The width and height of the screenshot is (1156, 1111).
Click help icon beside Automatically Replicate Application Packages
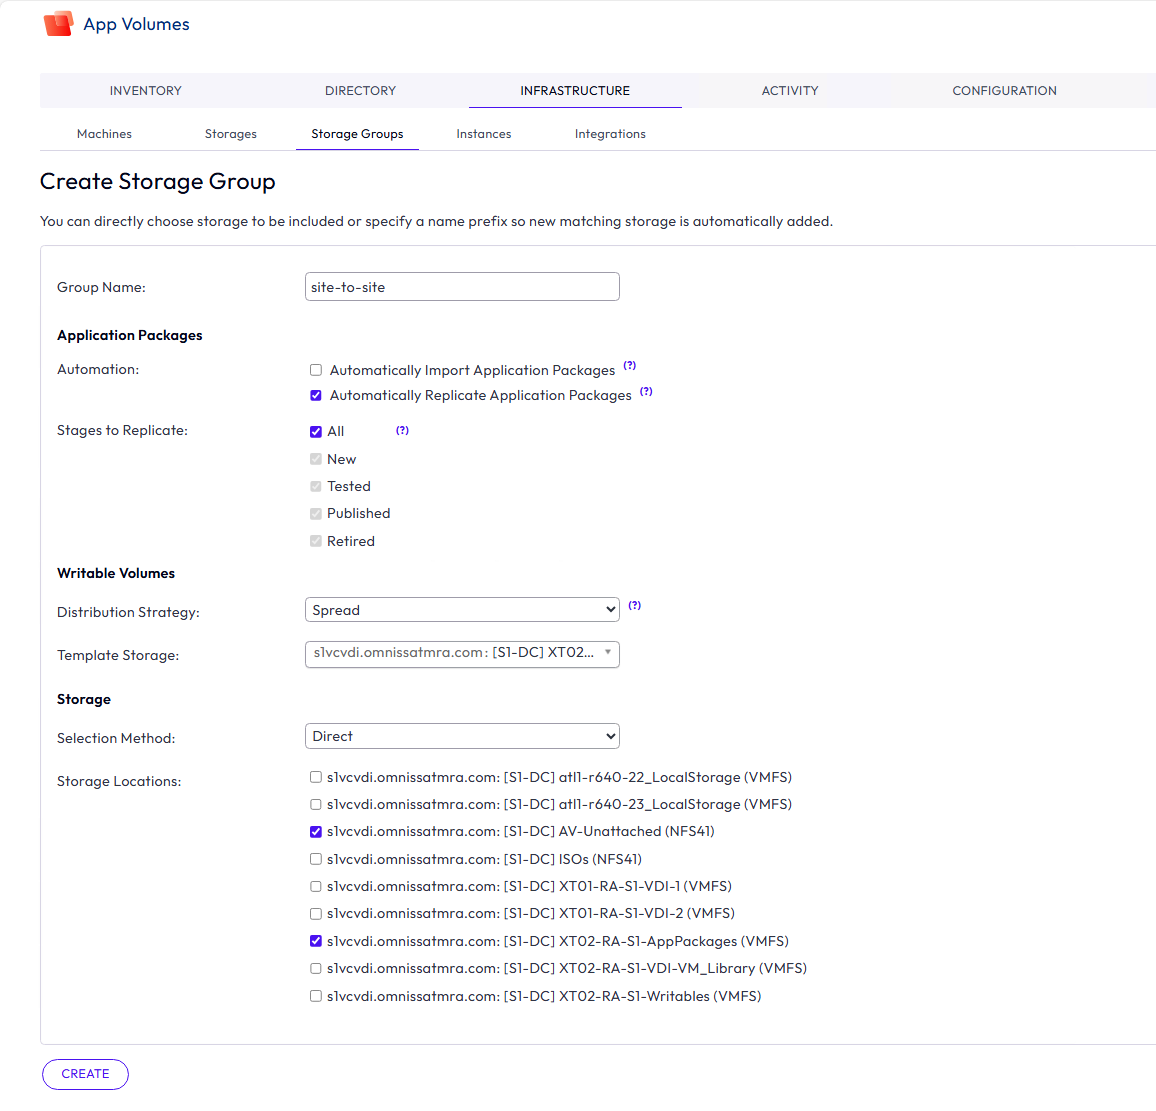(646, 392)
